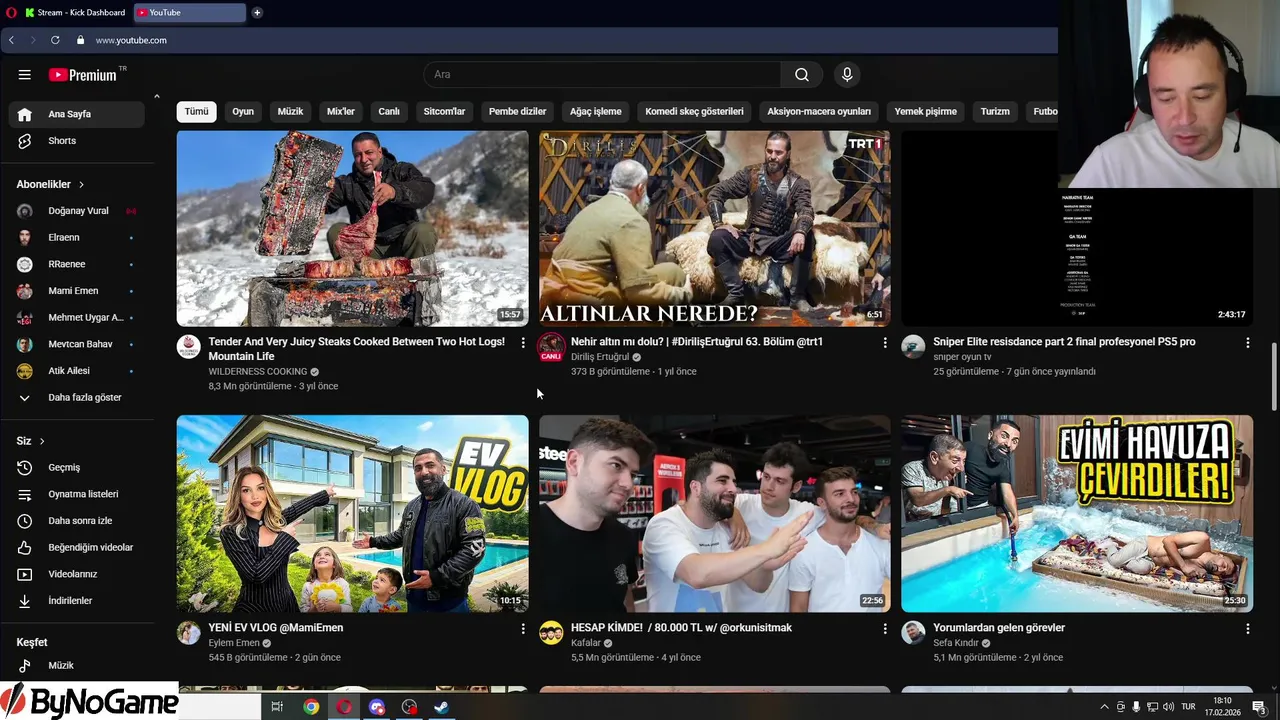The height and width of the screenshot is (720, 1280).
Task: Open notification center in taskbar
Action: point(1258,707)
